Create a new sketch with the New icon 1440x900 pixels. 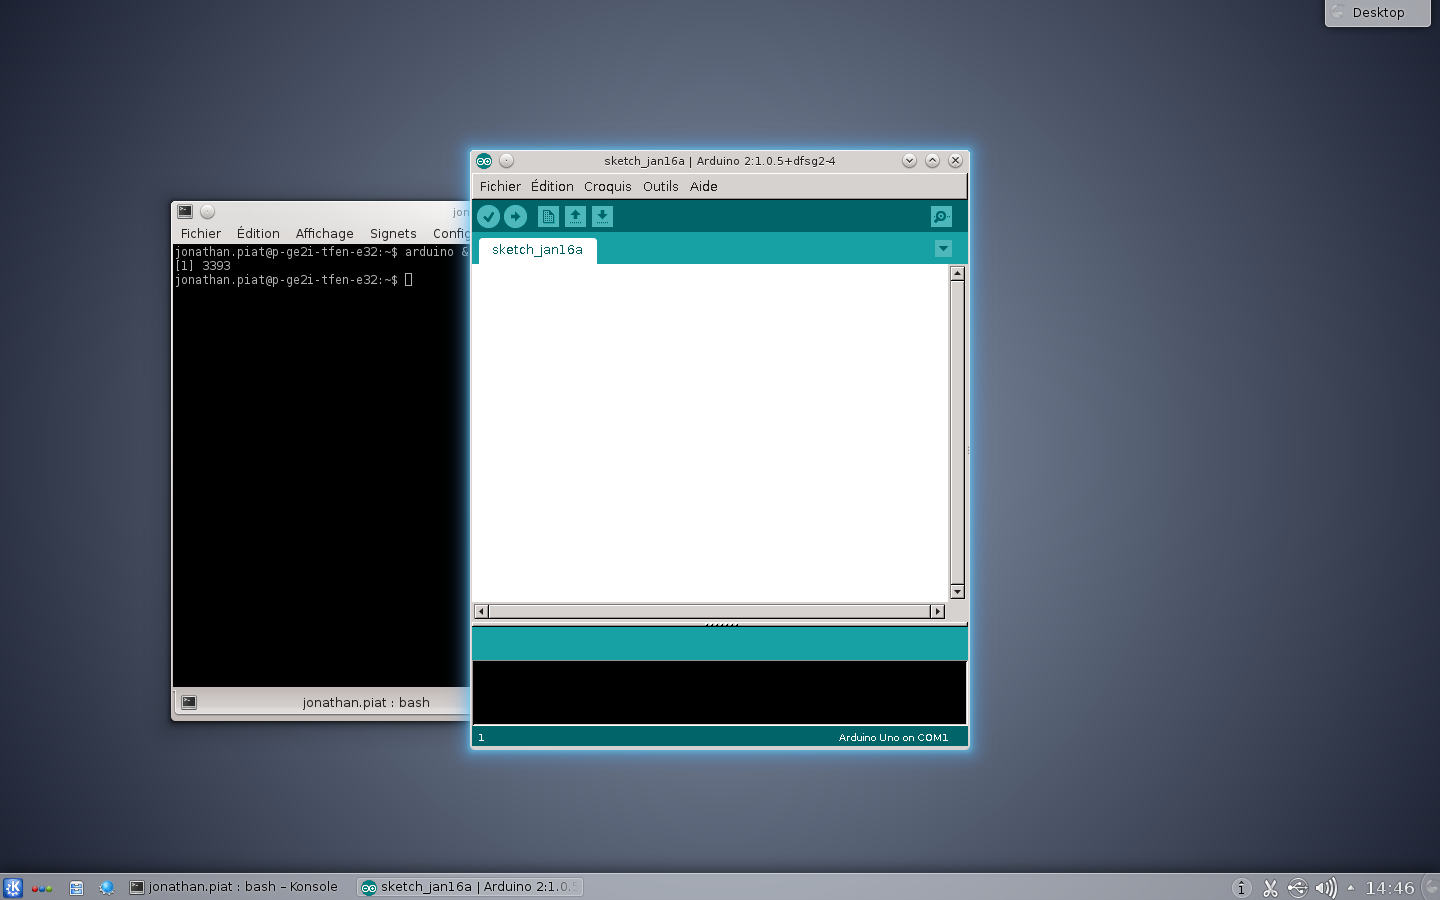coord(548,216)
